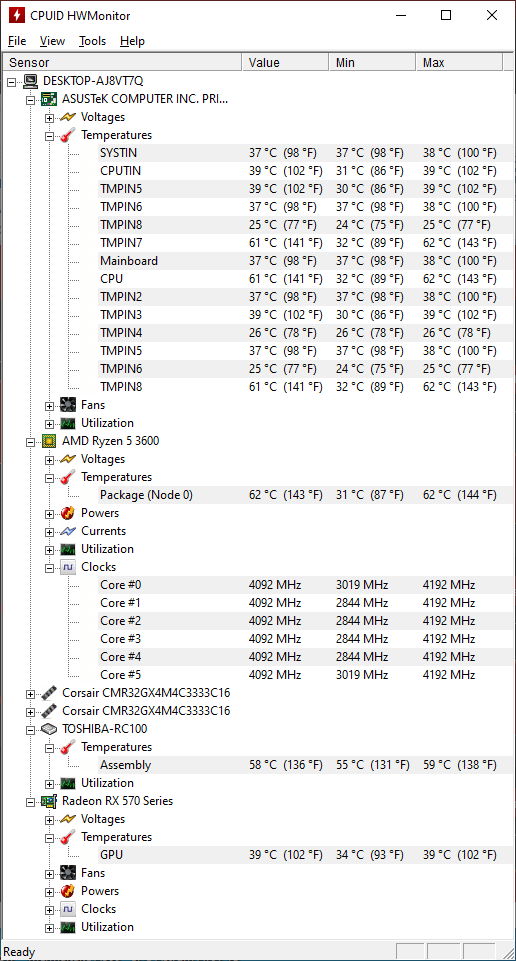516x961 pixels.
Task: Select the AMD Ryzen 5 3600 CPU icon
Action: coord(49,441)
